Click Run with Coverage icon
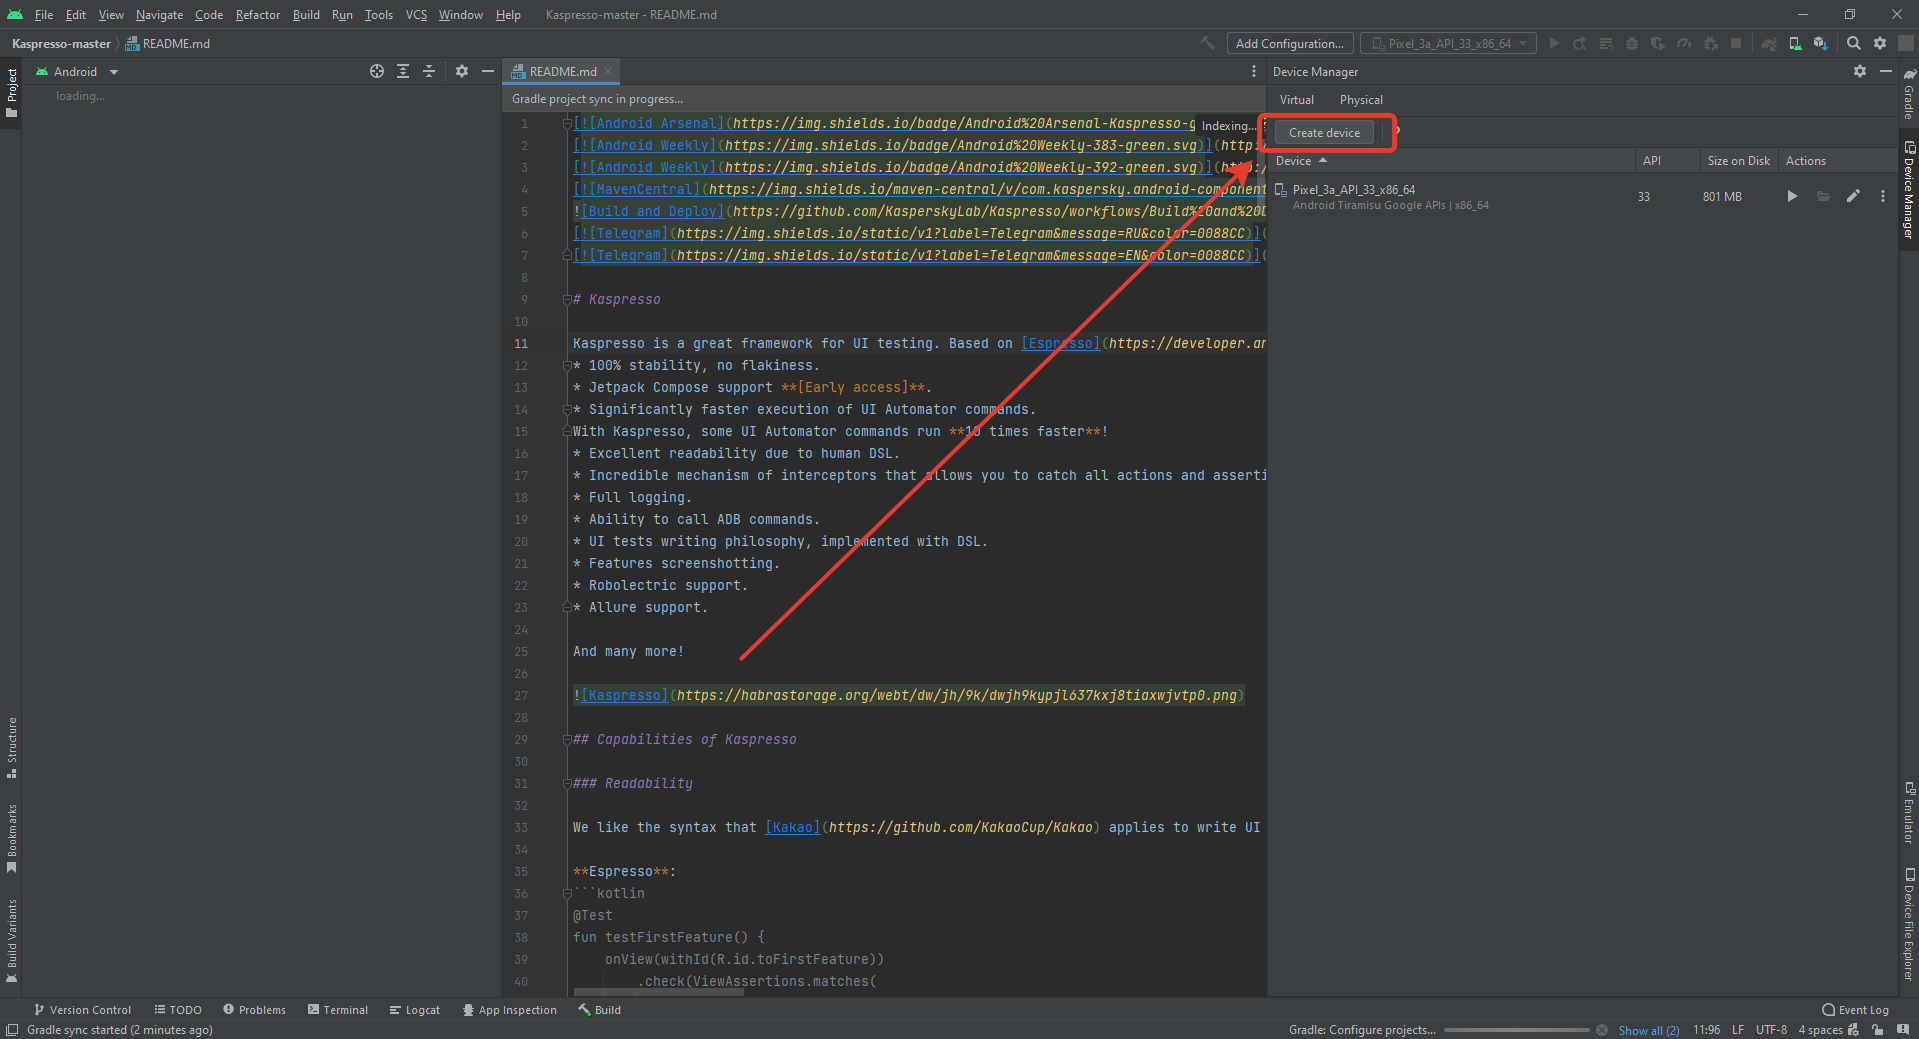This screenshot has width=1919, height=1039. 1658,43
